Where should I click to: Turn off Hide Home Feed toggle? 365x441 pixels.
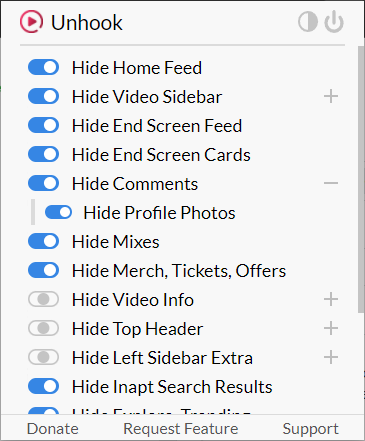point(44,67)
